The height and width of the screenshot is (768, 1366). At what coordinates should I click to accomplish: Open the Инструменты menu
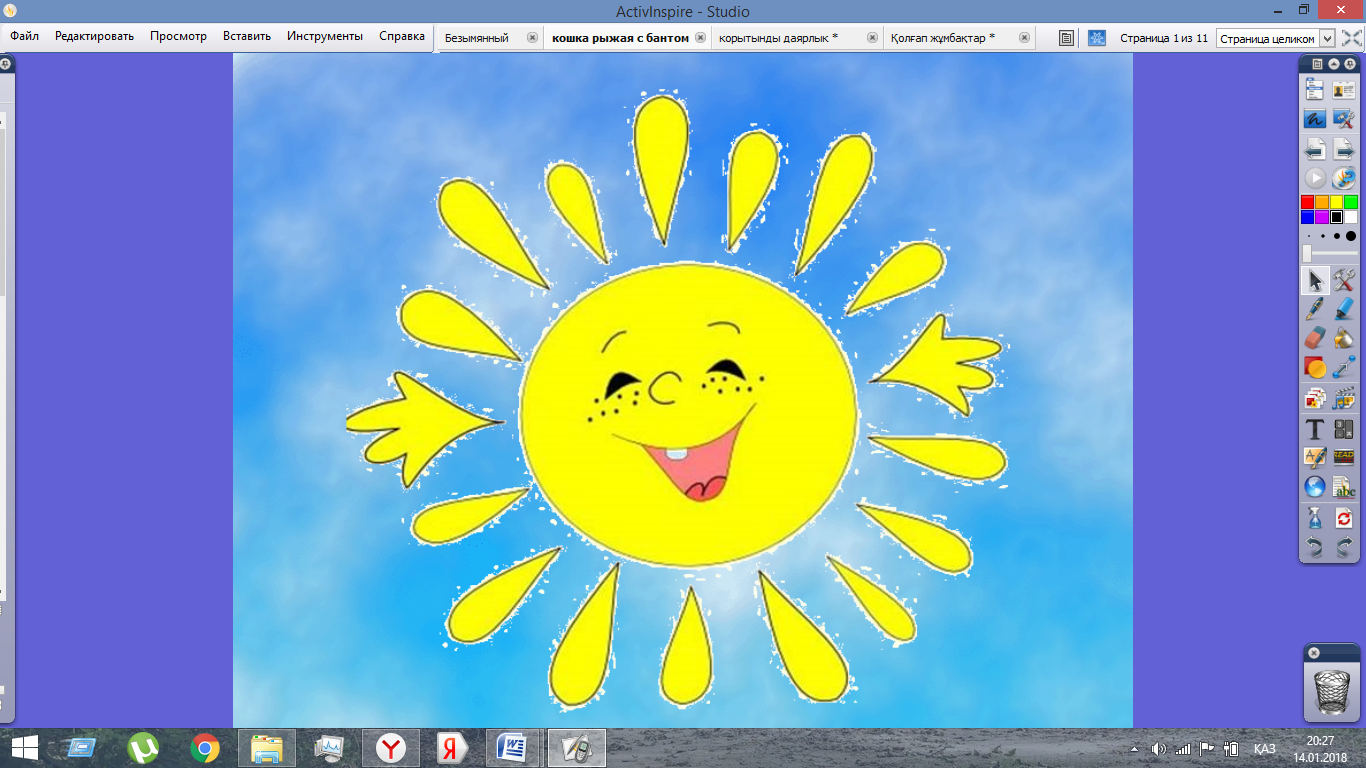[324, 36]
